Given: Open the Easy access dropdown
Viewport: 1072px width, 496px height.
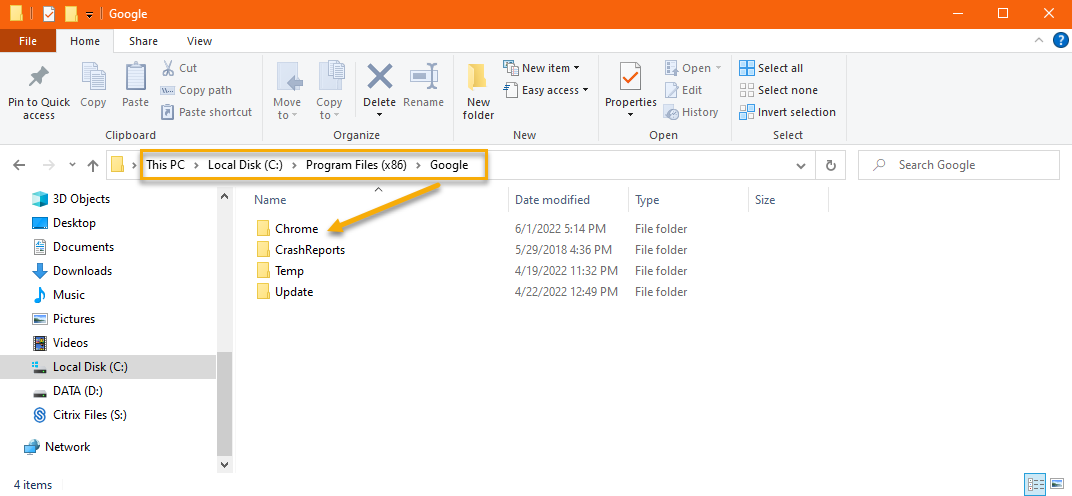Looking at the screenshot, I should (x=546, y=90).
